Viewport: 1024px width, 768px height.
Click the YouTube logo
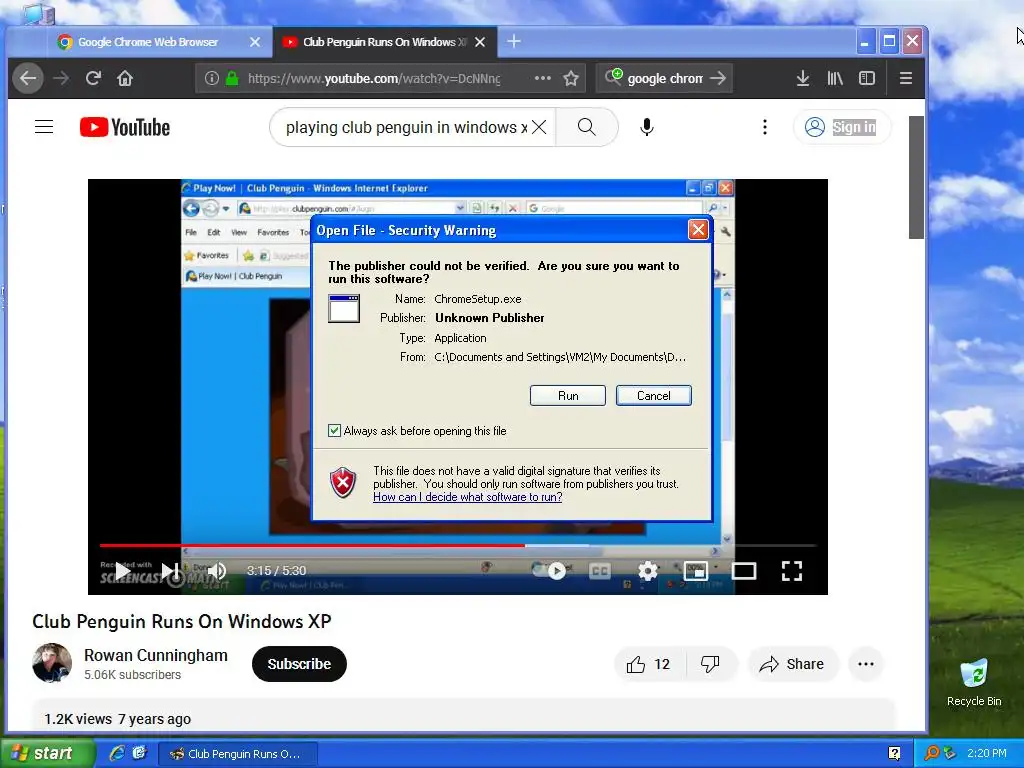125,127
